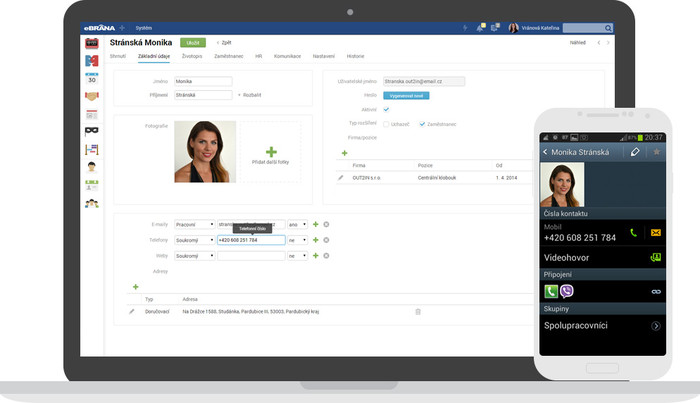Viewport: 700px width, 403px height.
Task: Click the pencil icon beside OUT2IN s.r.o.
Action: [x=341, y=178]
